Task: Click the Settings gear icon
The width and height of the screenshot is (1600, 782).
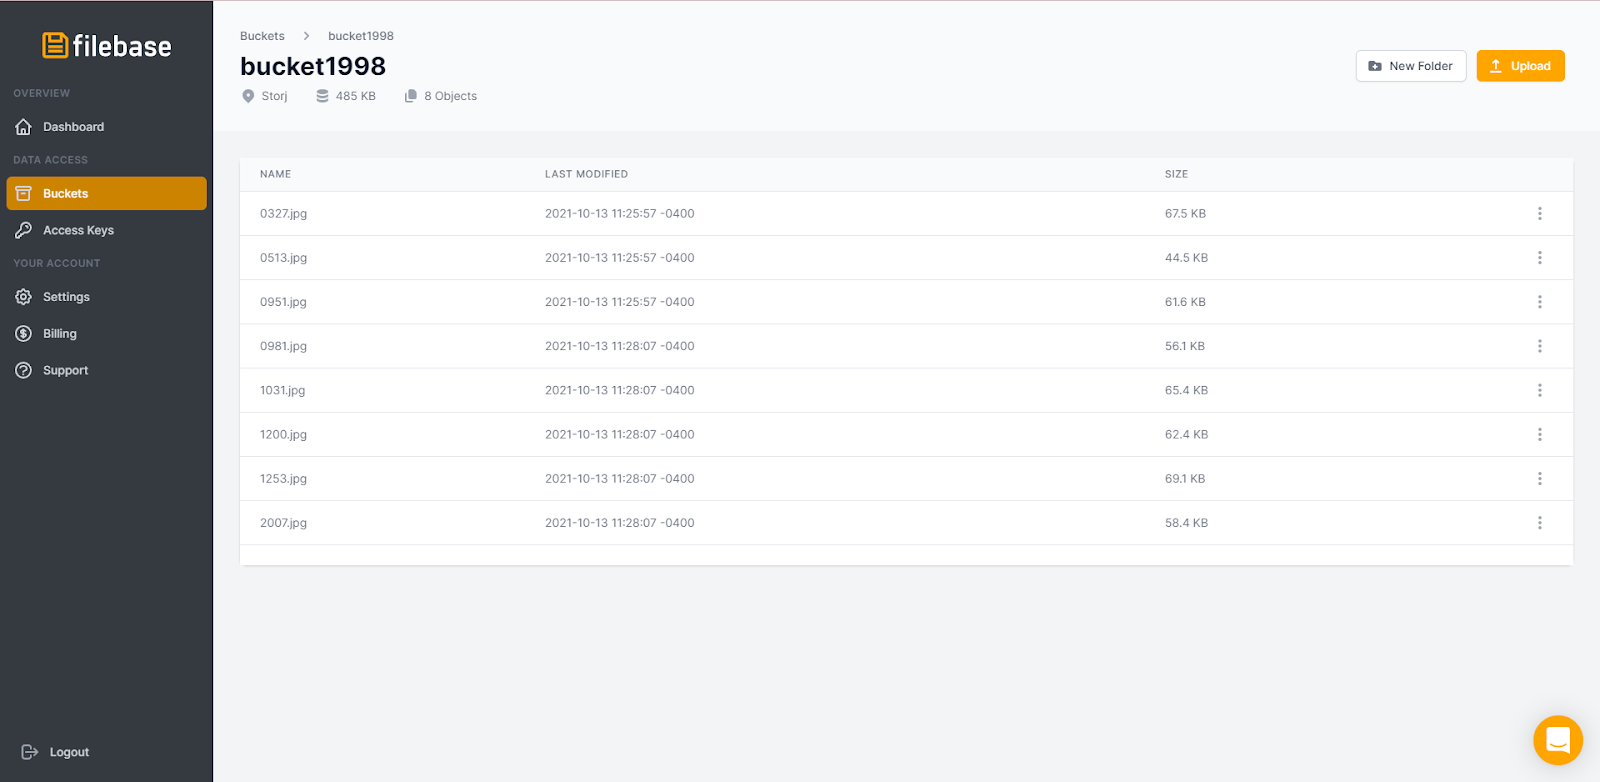Action: click(24, 297)
